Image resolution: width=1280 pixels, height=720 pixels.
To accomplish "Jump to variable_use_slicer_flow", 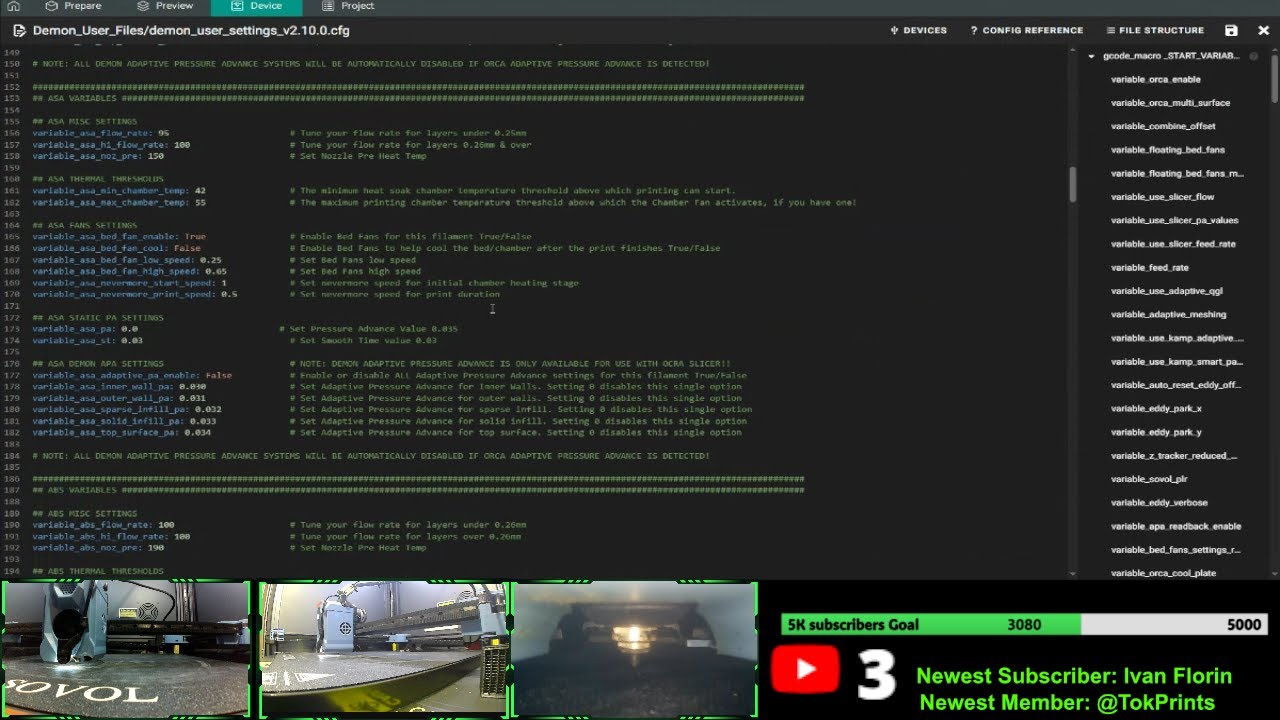I will (x=1162, y=197).
